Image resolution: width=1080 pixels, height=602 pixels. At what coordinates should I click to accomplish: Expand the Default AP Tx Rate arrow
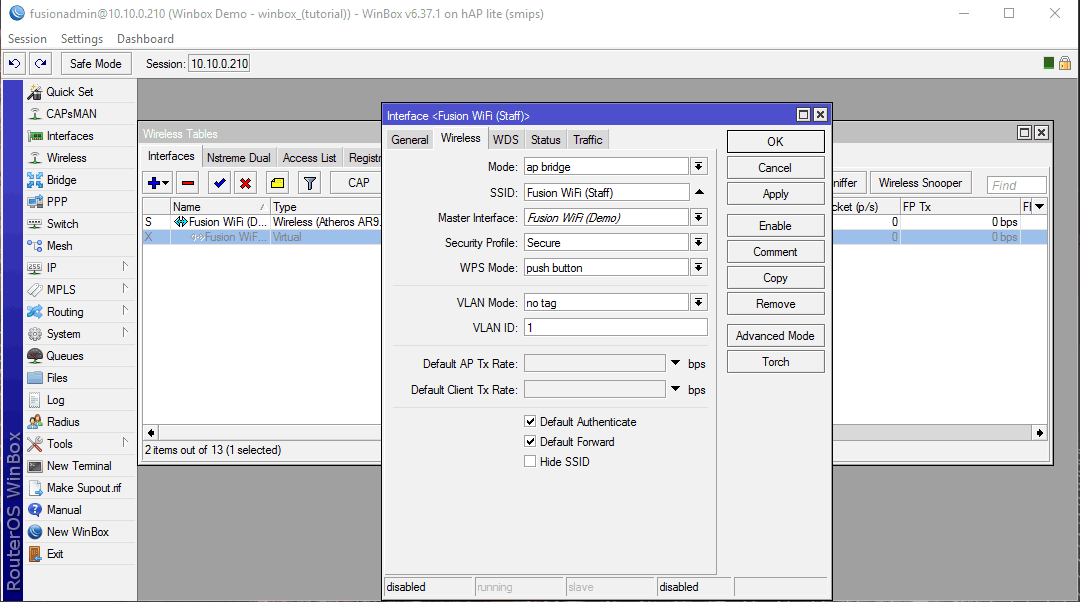pyautogui.click(x=676, y=363)
